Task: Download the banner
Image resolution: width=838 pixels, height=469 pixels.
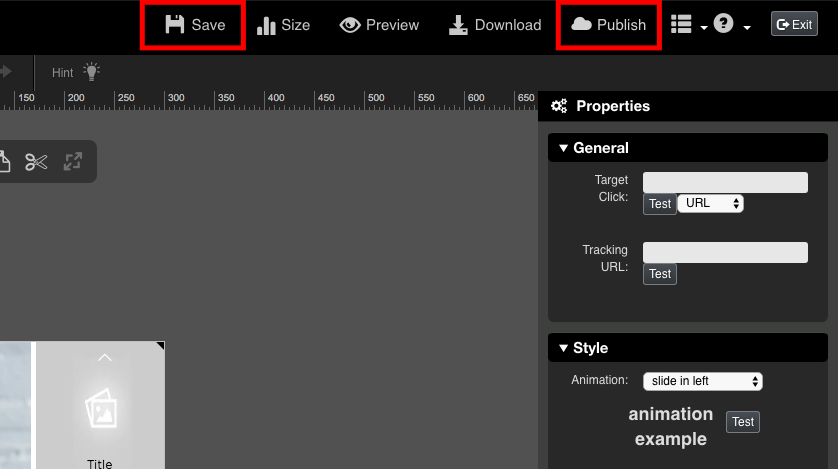Action: point(494,25)
